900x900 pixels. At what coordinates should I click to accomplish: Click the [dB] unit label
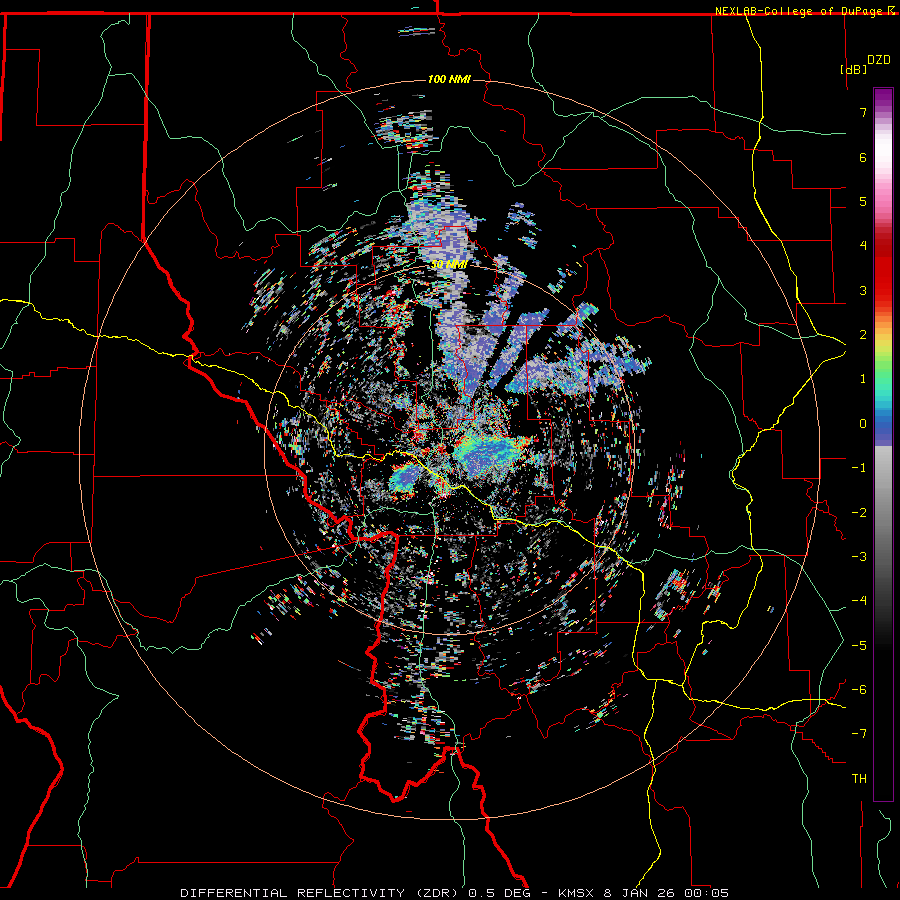[x=854, y=69]
